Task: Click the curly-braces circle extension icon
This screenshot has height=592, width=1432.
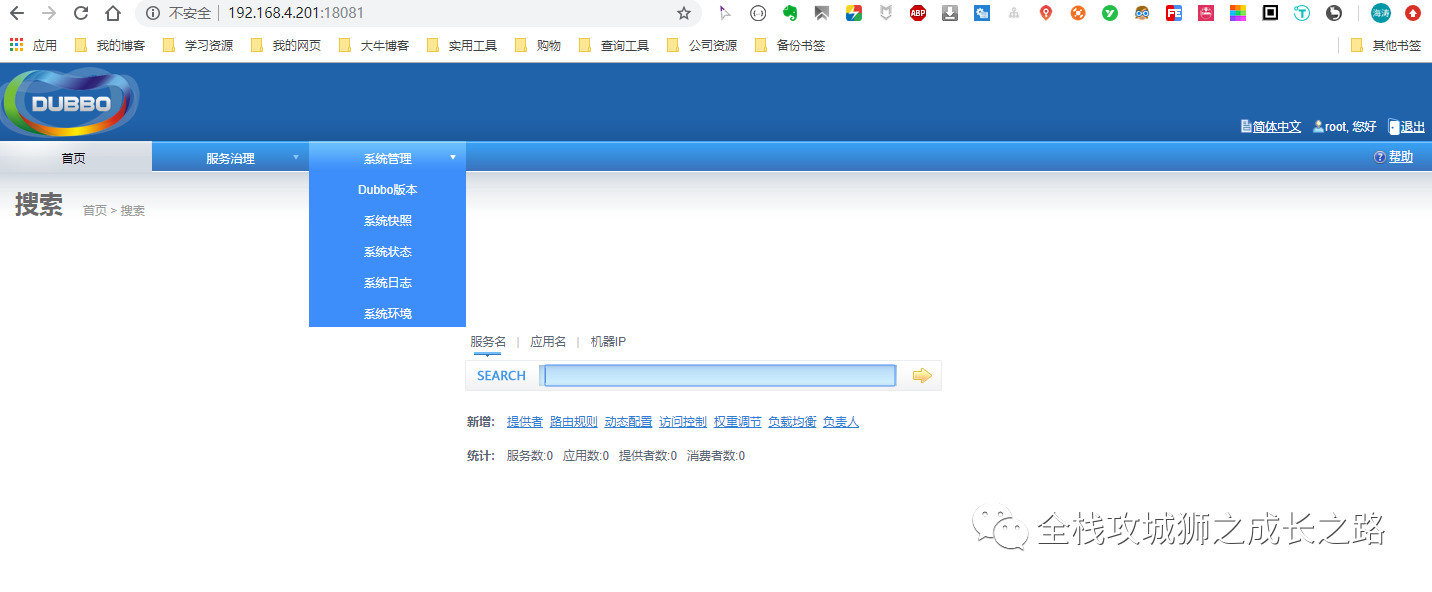Action: tap(758, 13)
